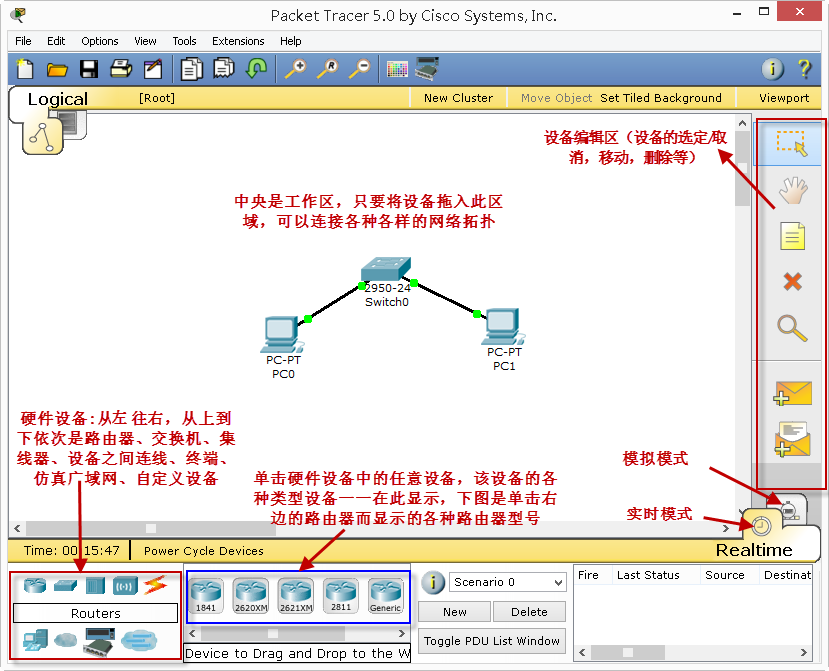The width and height of the screenshot is (829, 671).
Task: Open the Logical workspace tab
Action: (57, 99)
